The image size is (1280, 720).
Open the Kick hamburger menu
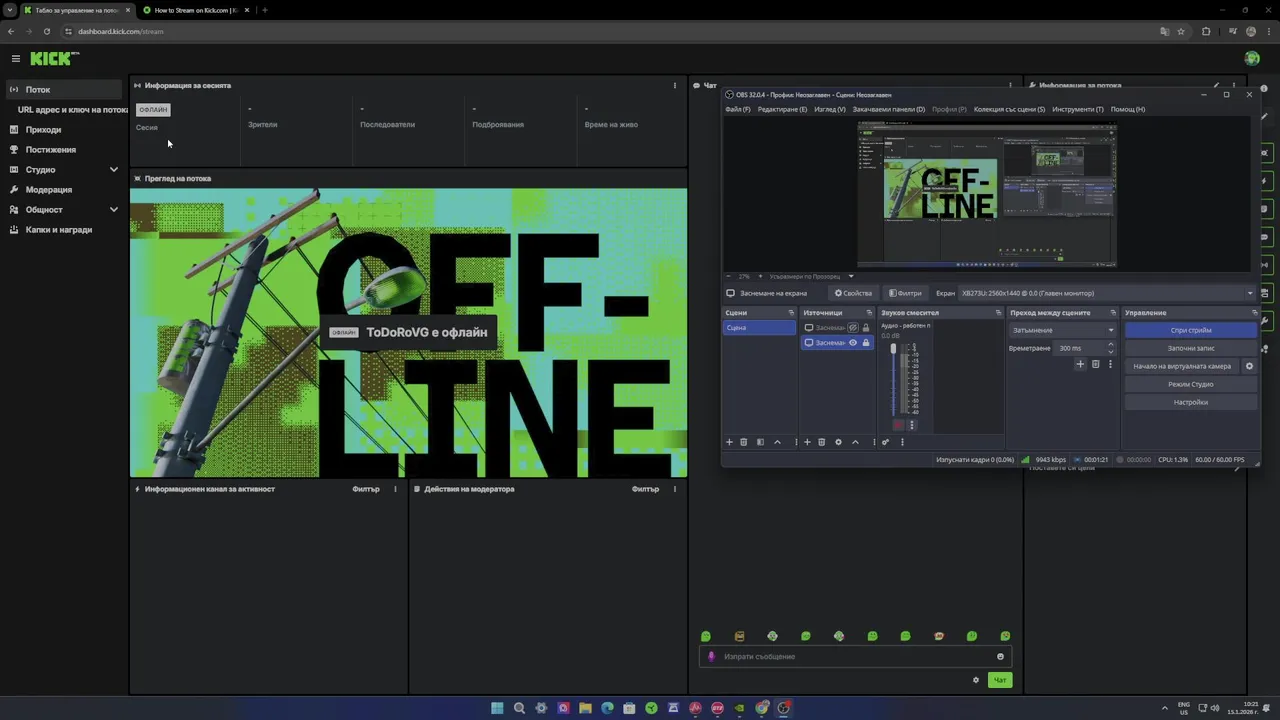pos(16,59)
